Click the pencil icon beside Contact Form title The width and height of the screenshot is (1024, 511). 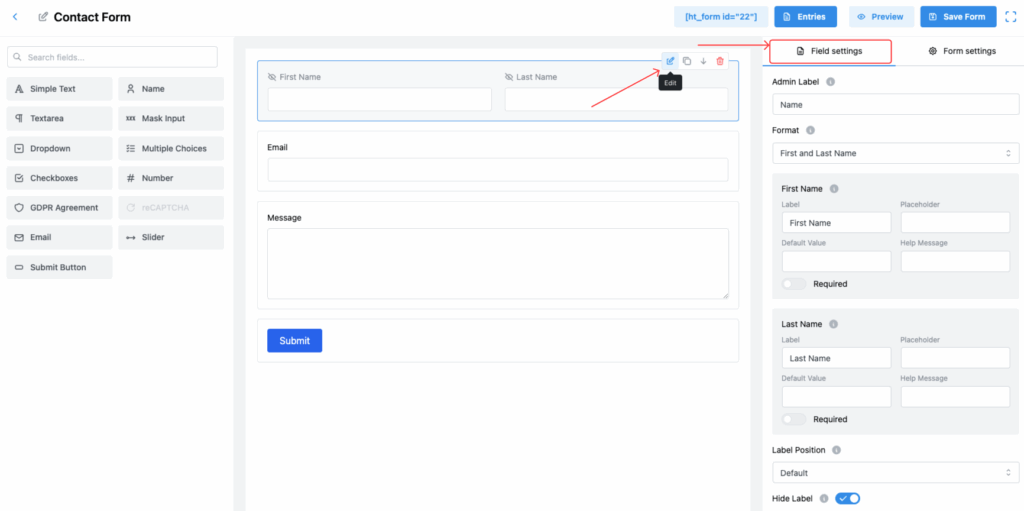pos(43,17)
